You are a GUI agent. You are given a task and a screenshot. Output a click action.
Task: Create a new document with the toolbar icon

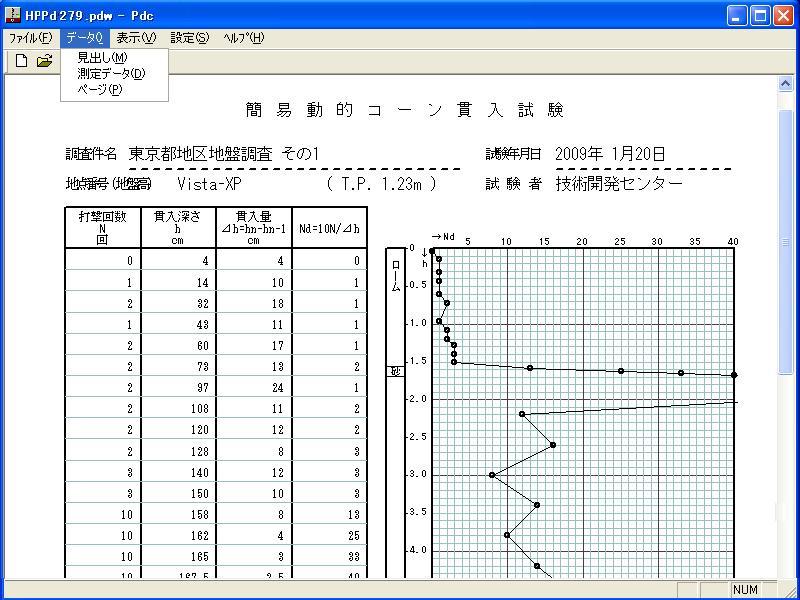(22, 60)
